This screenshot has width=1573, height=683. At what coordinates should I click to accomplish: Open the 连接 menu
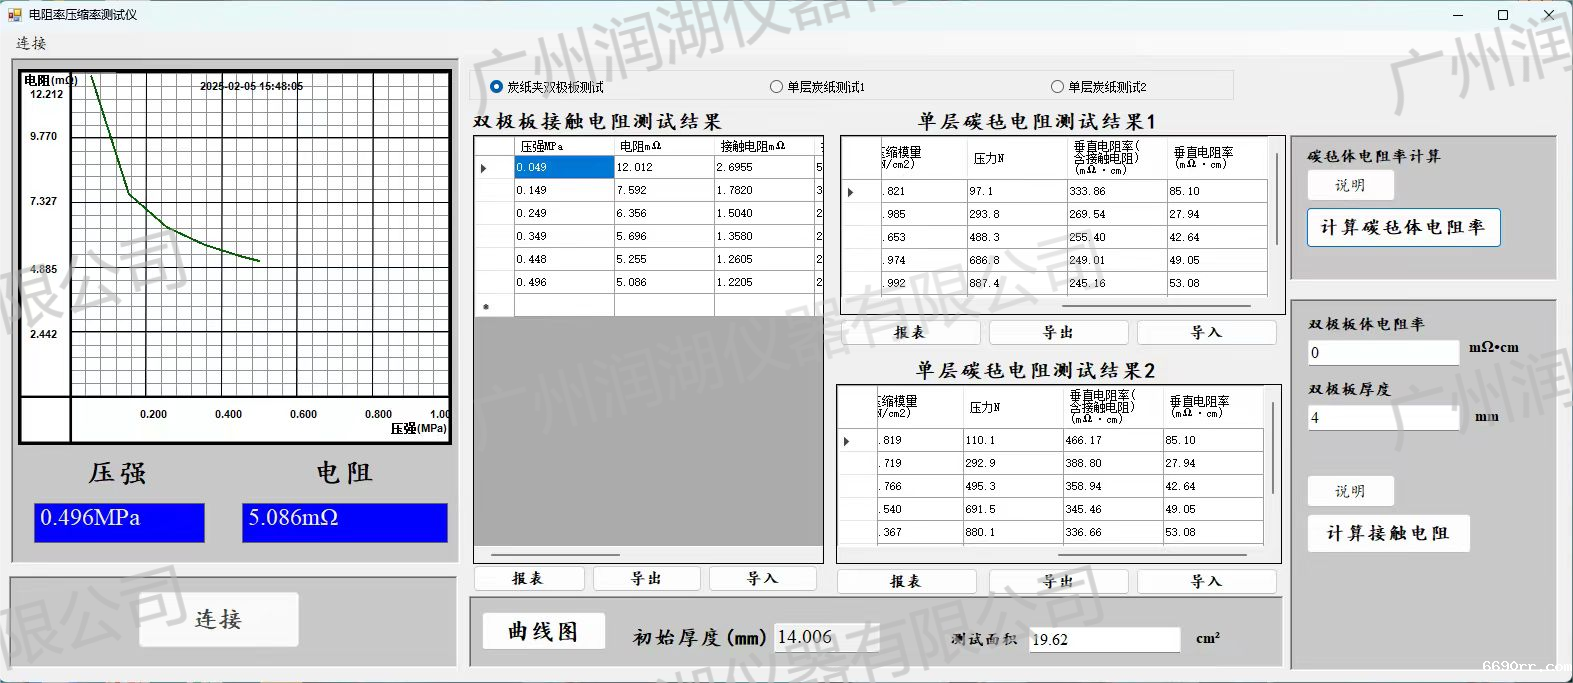coord(31,43)
